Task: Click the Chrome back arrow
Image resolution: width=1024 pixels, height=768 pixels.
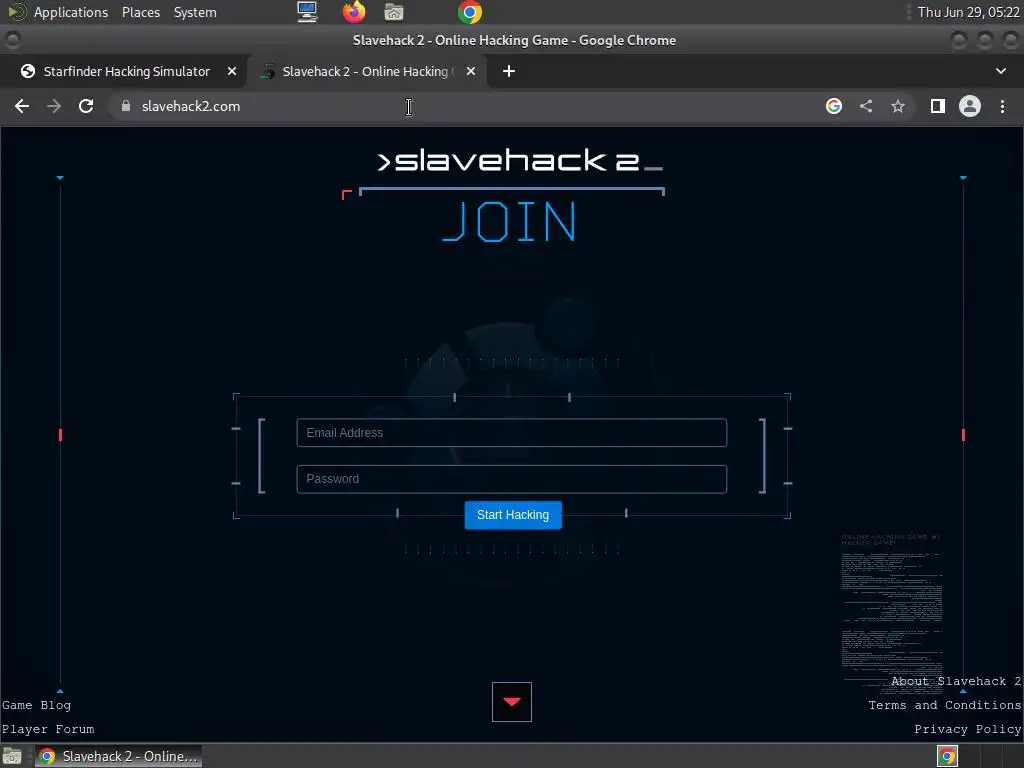Action: pyautogui.click(x=22, y=106)
